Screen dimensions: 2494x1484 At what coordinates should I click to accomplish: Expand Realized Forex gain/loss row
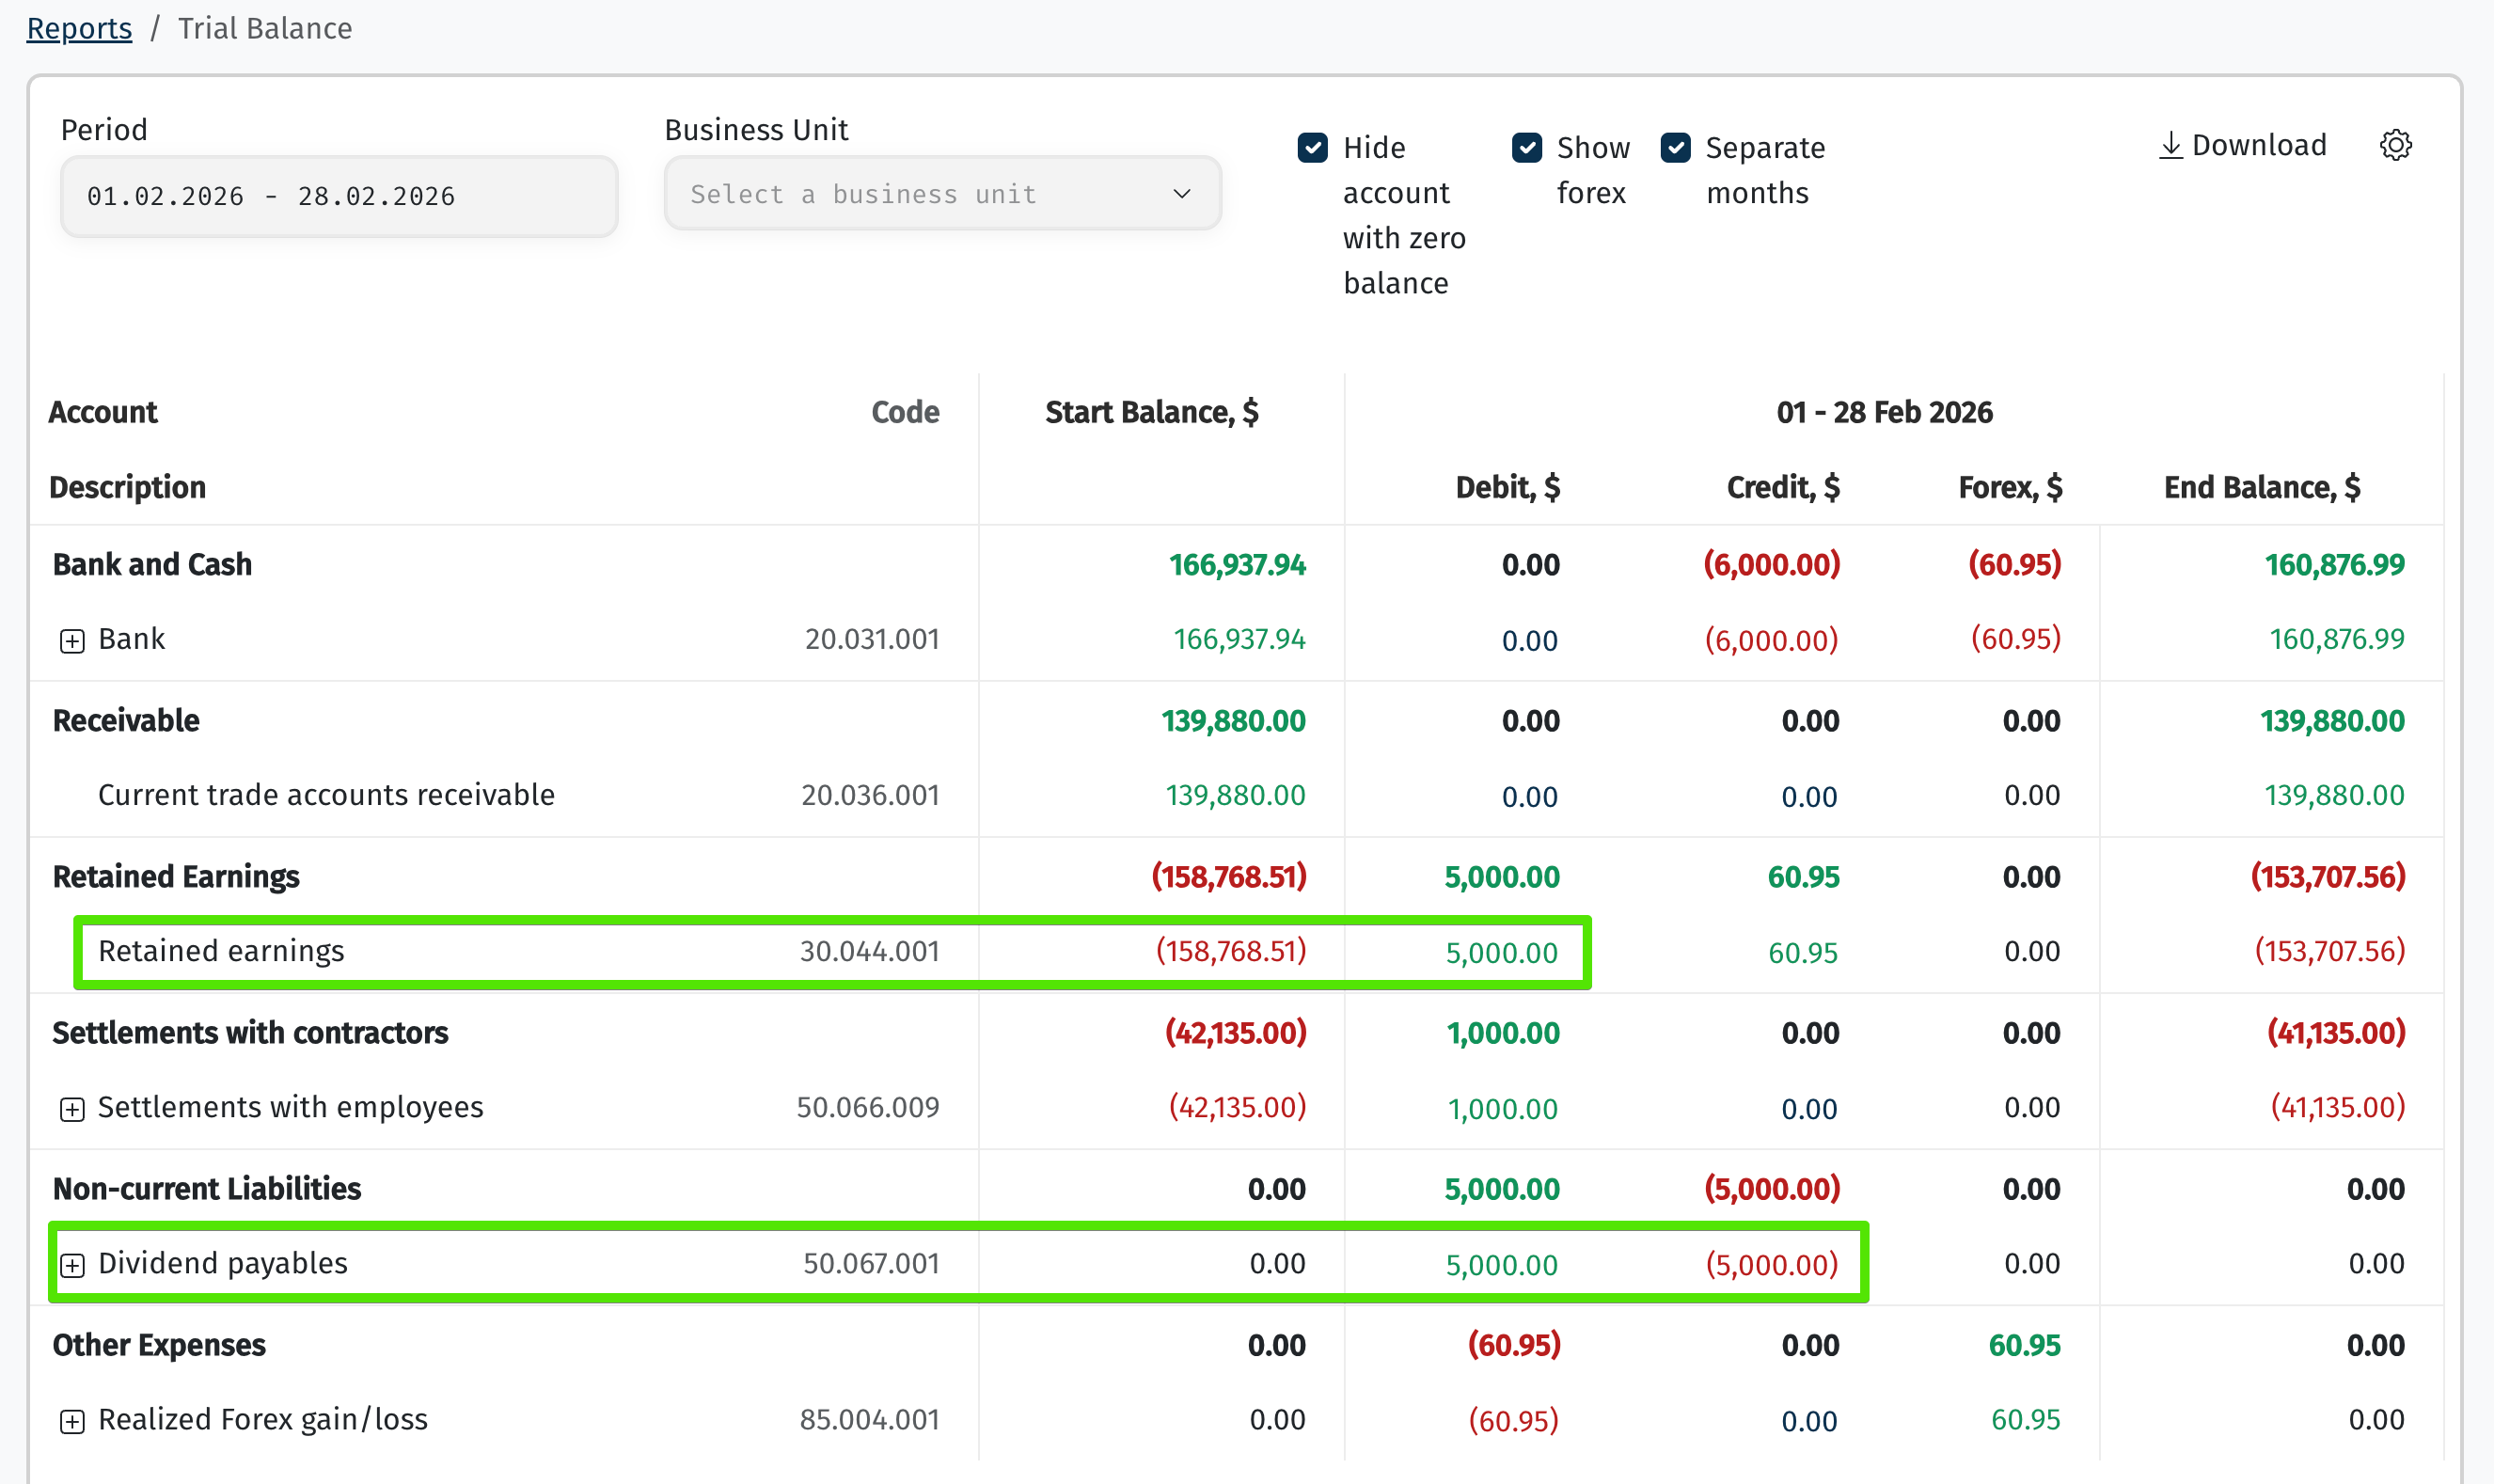tap(72, 1421)
